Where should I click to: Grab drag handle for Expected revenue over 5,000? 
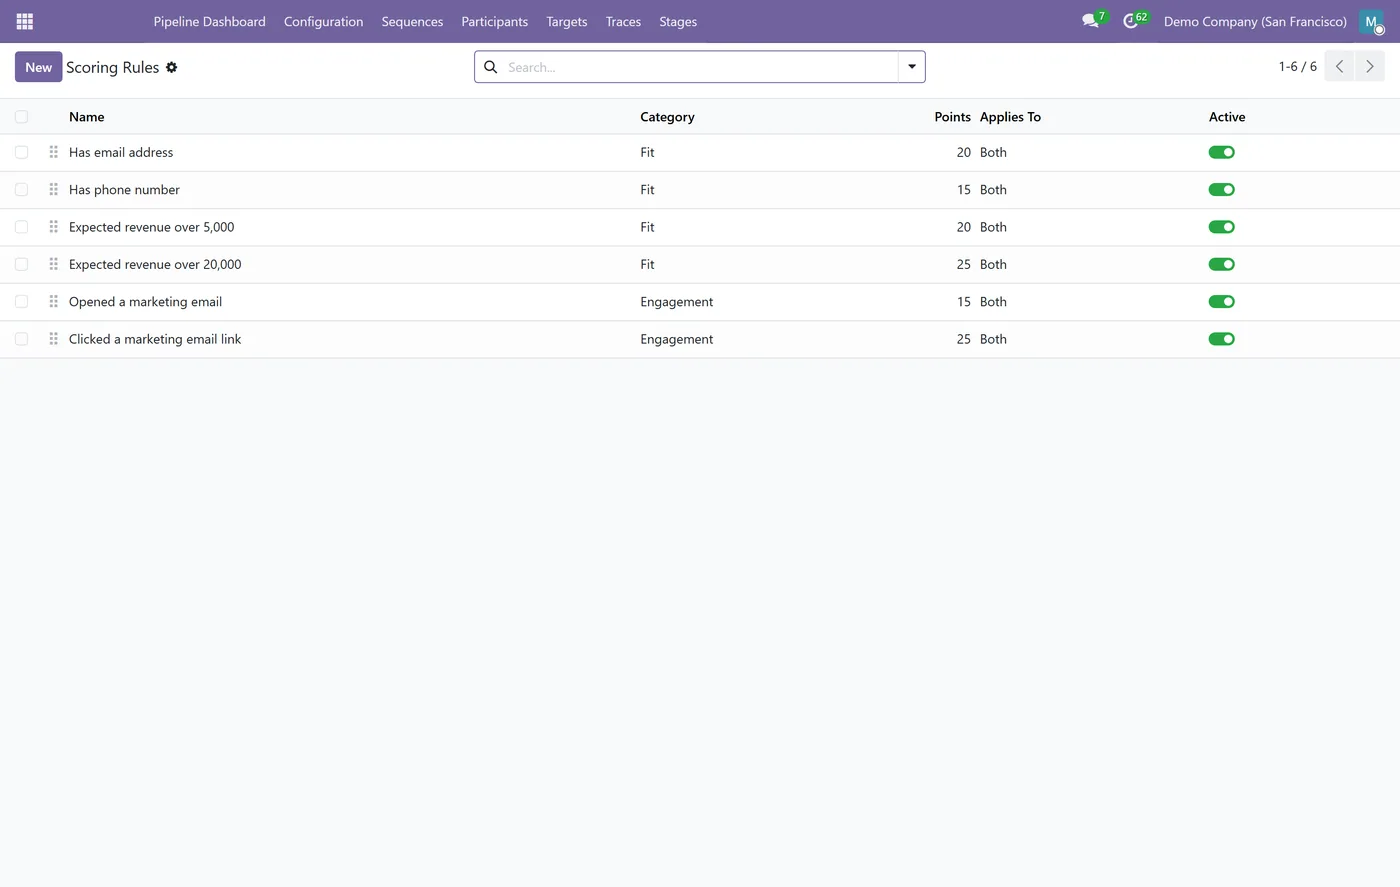click(54, 227)
